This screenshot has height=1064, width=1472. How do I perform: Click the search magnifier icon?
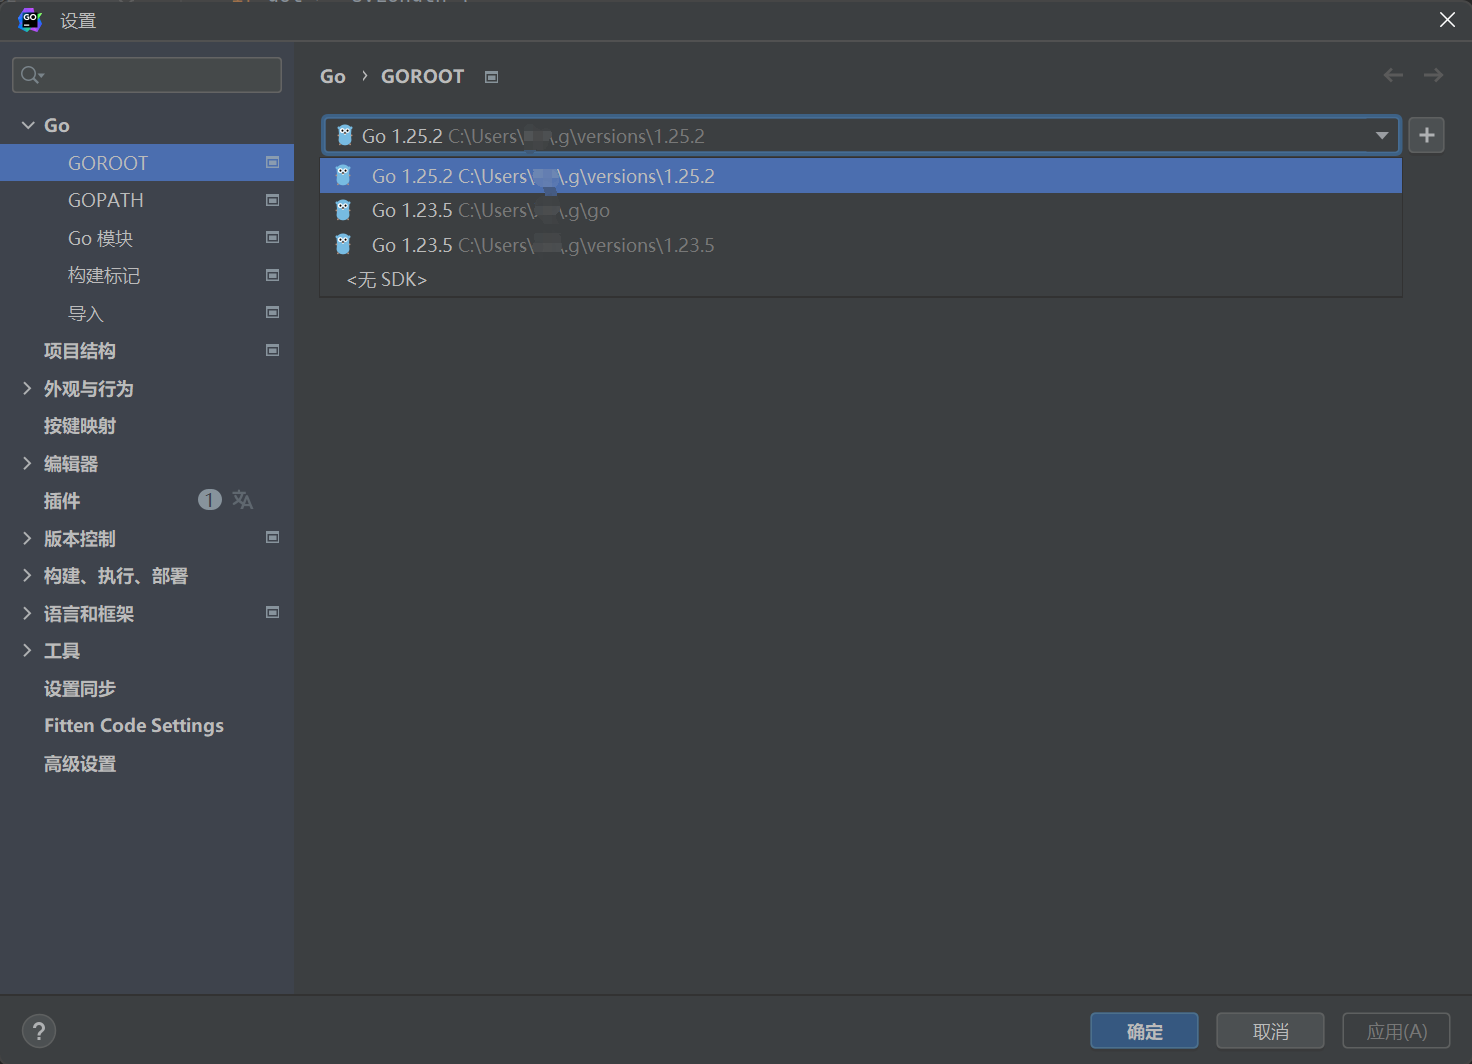point(31,75)
